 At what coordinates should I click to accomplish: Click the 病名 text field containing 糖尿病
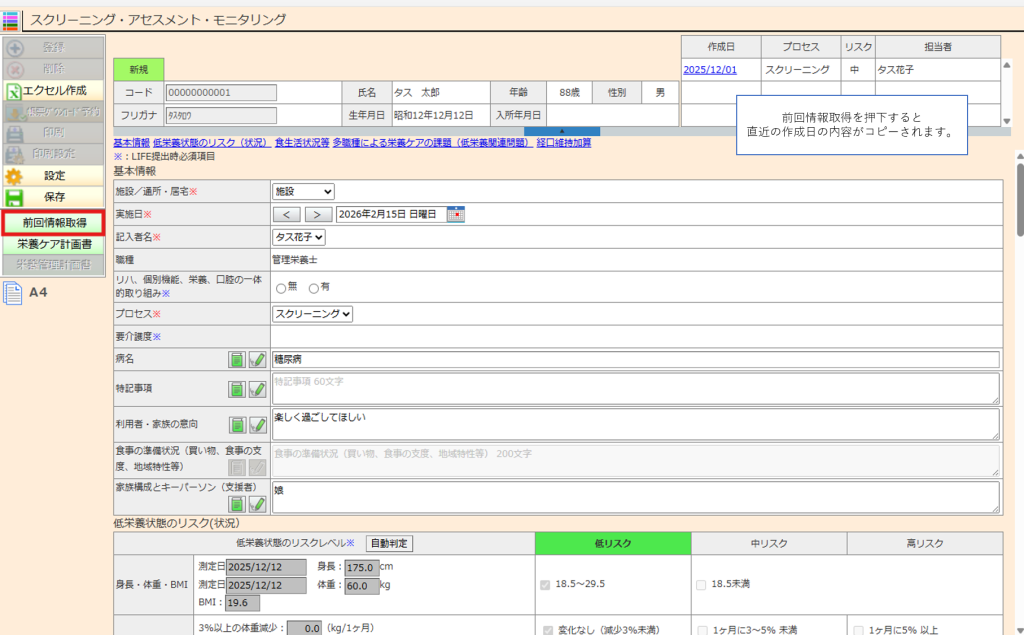(x=635, y=360)
